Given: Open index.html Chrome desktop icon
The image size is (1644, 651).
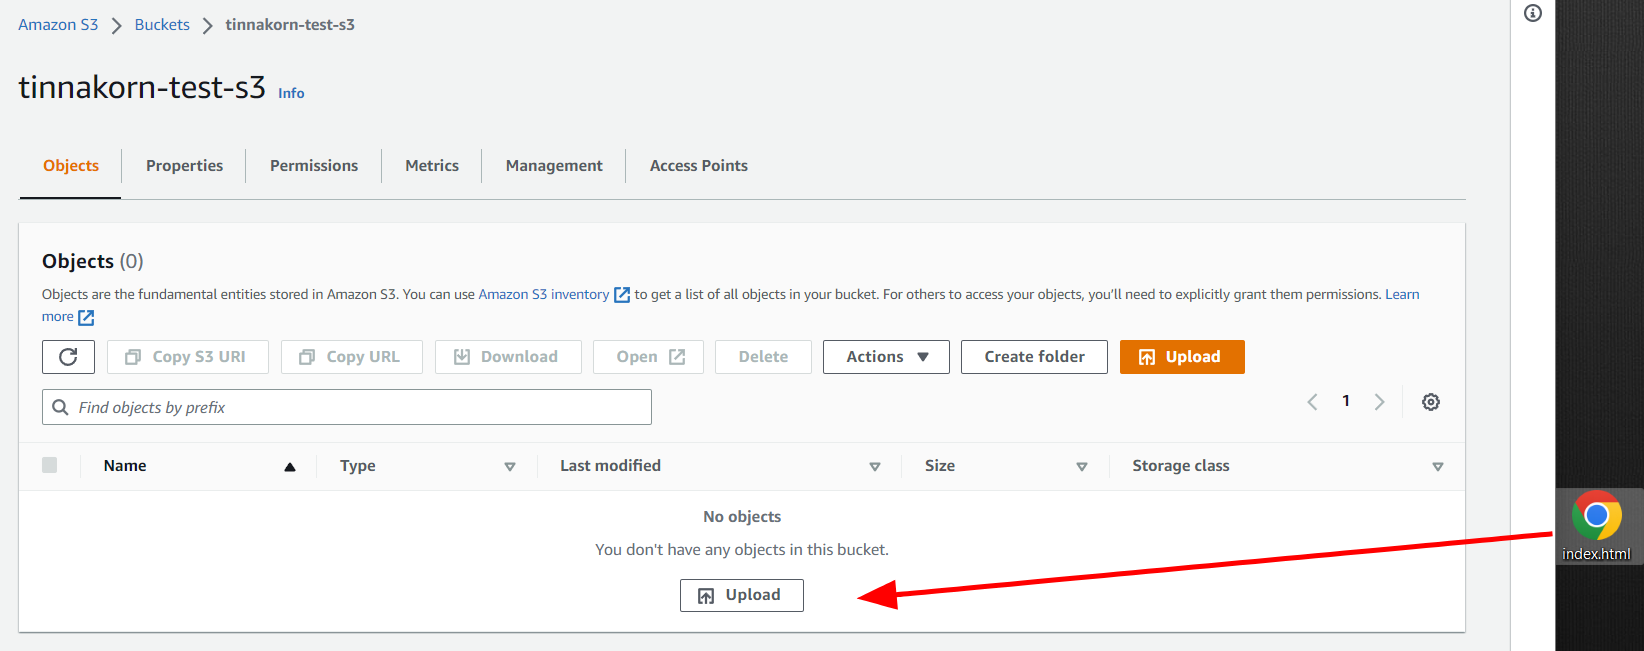Looking at the screenshot, I should tap(1596, 526).
